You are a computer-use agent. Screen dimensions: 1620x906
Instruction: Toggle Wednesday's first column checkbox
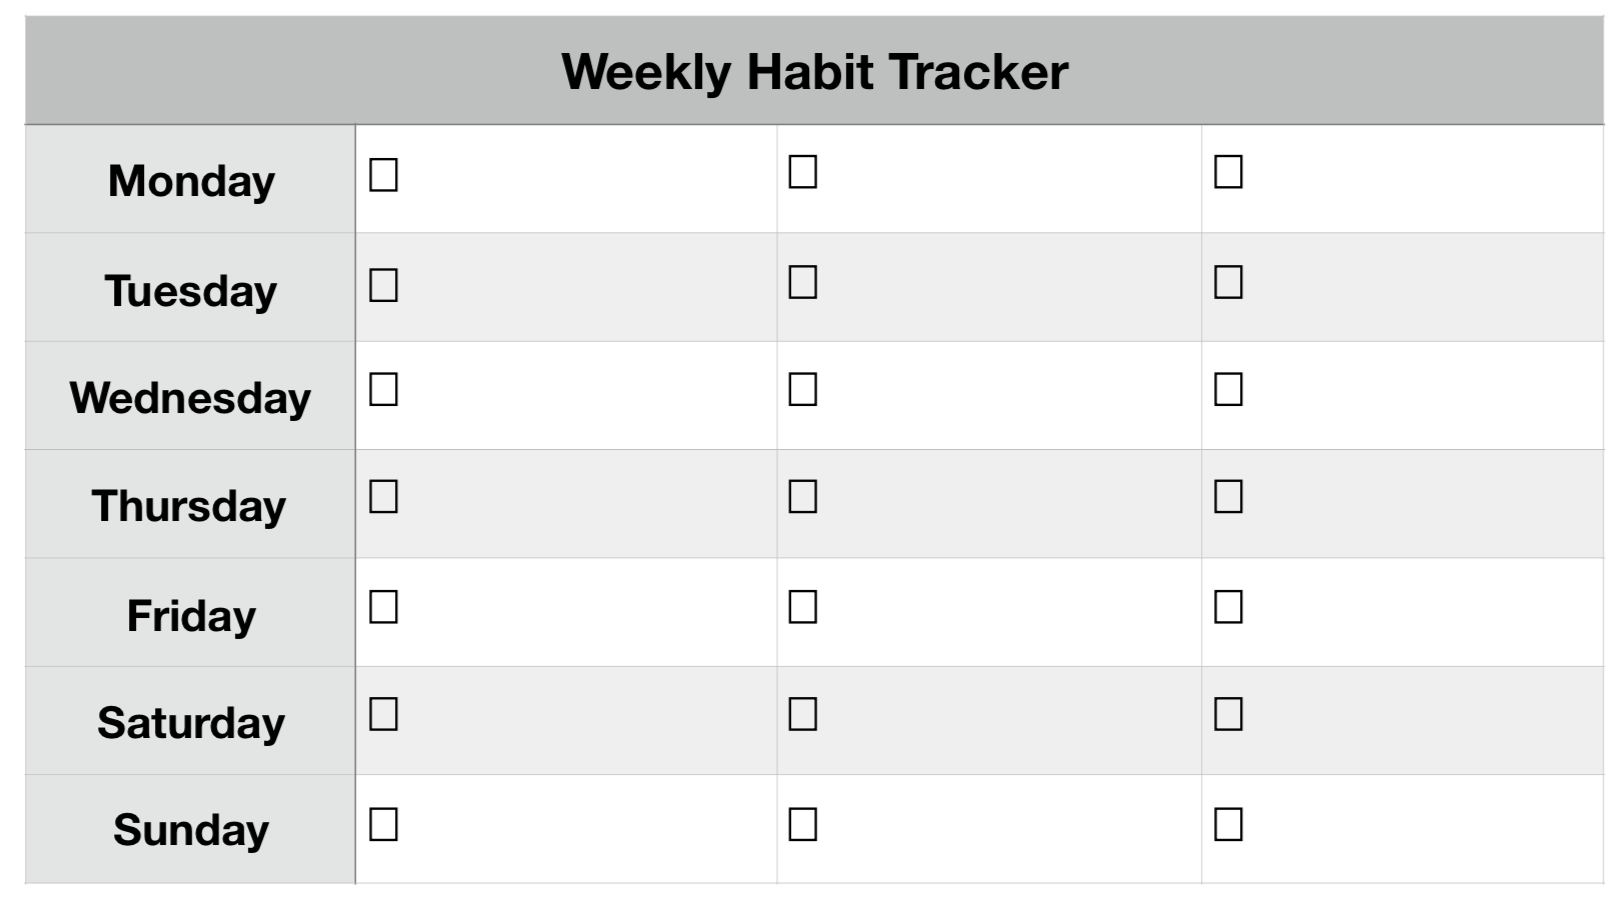[x=384, y=389]
